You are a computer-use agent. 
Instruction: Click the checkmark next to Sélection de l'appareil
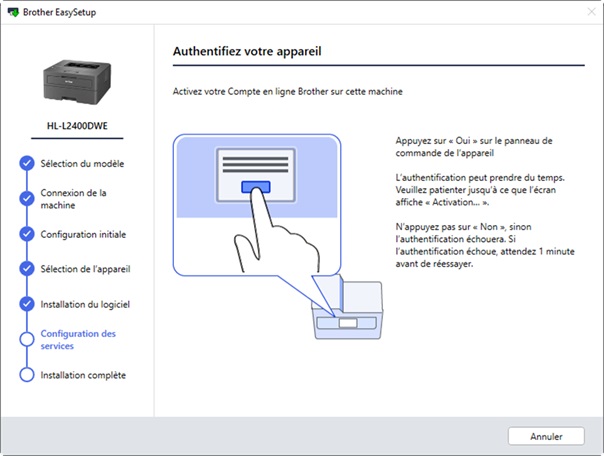27,268
